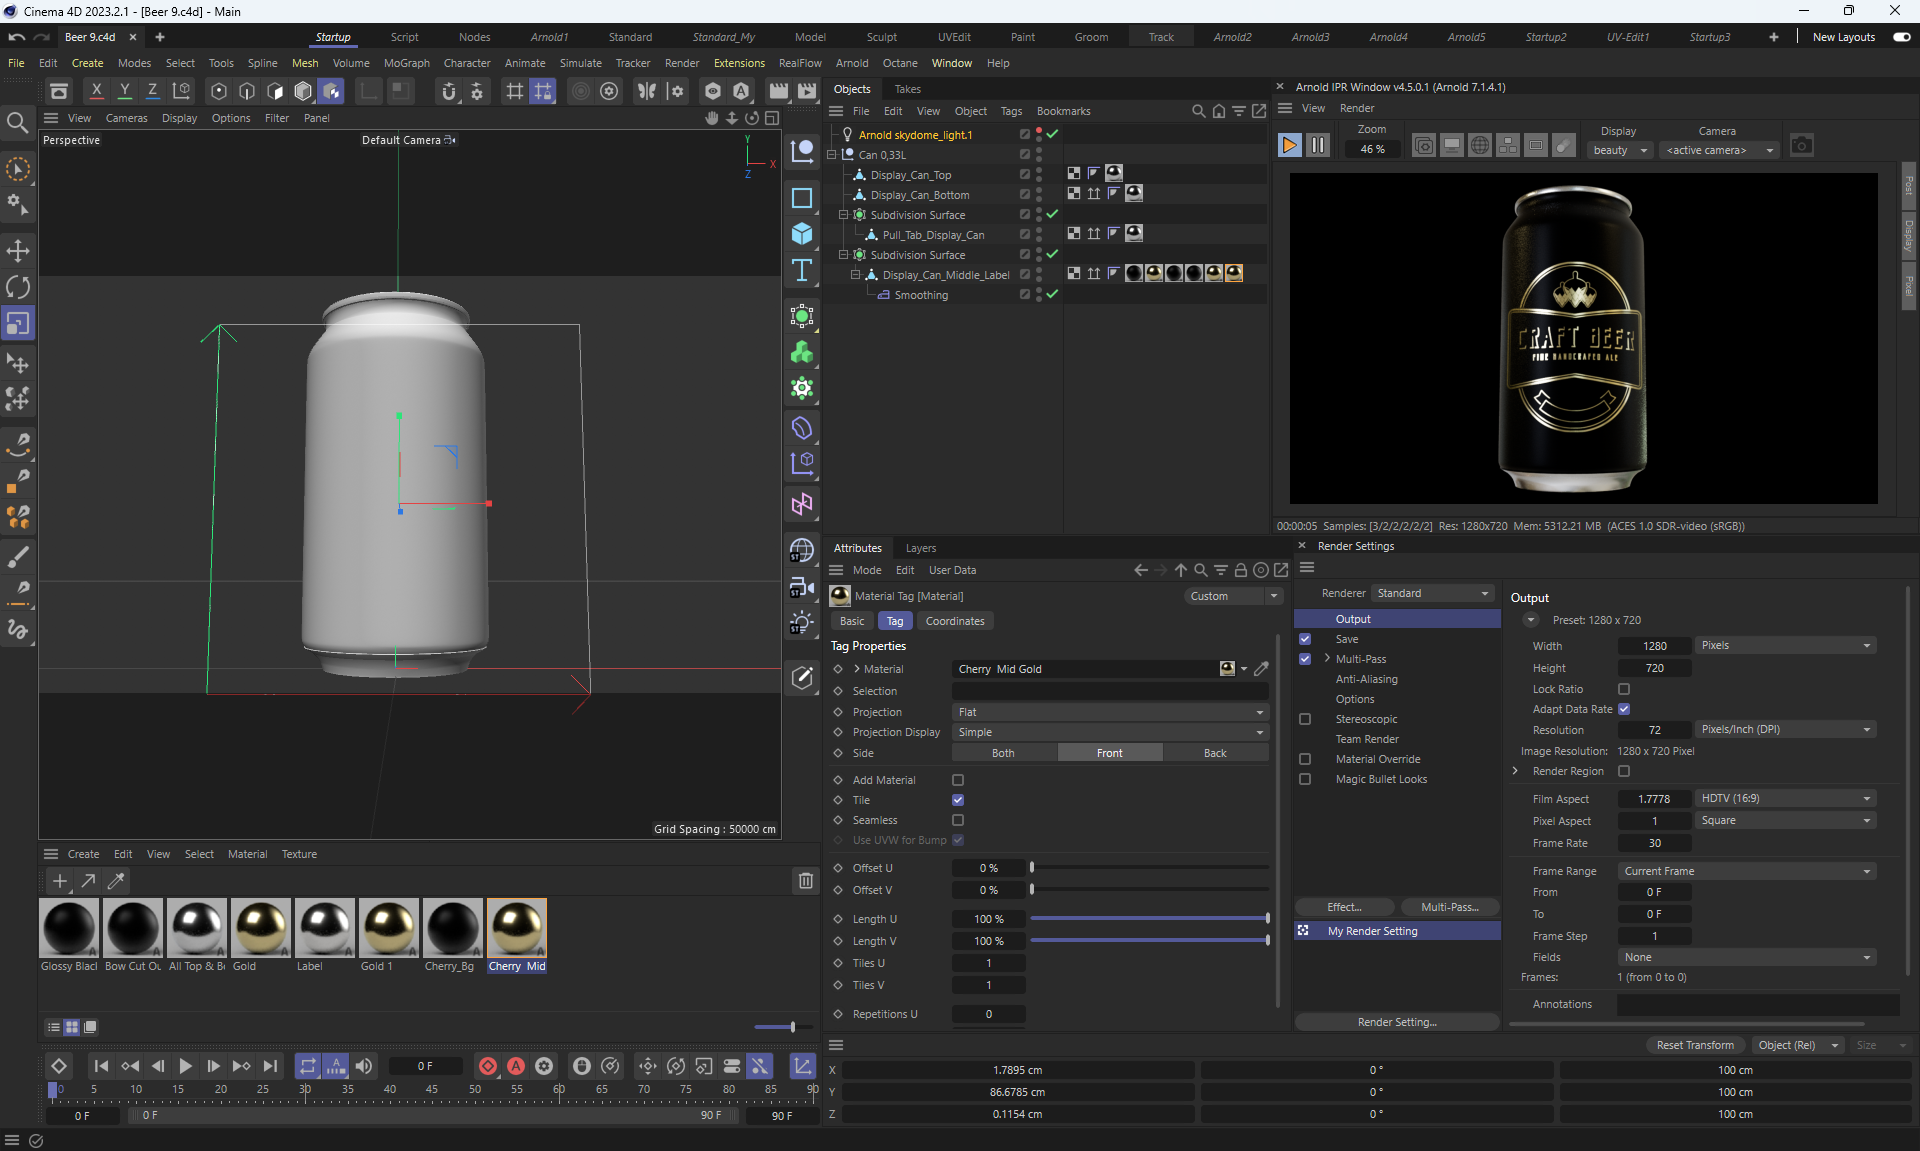Select the Cherry_Bg material thumbnail
The width and height of the screenshot is (1920, 1151).
pos(453,928)
